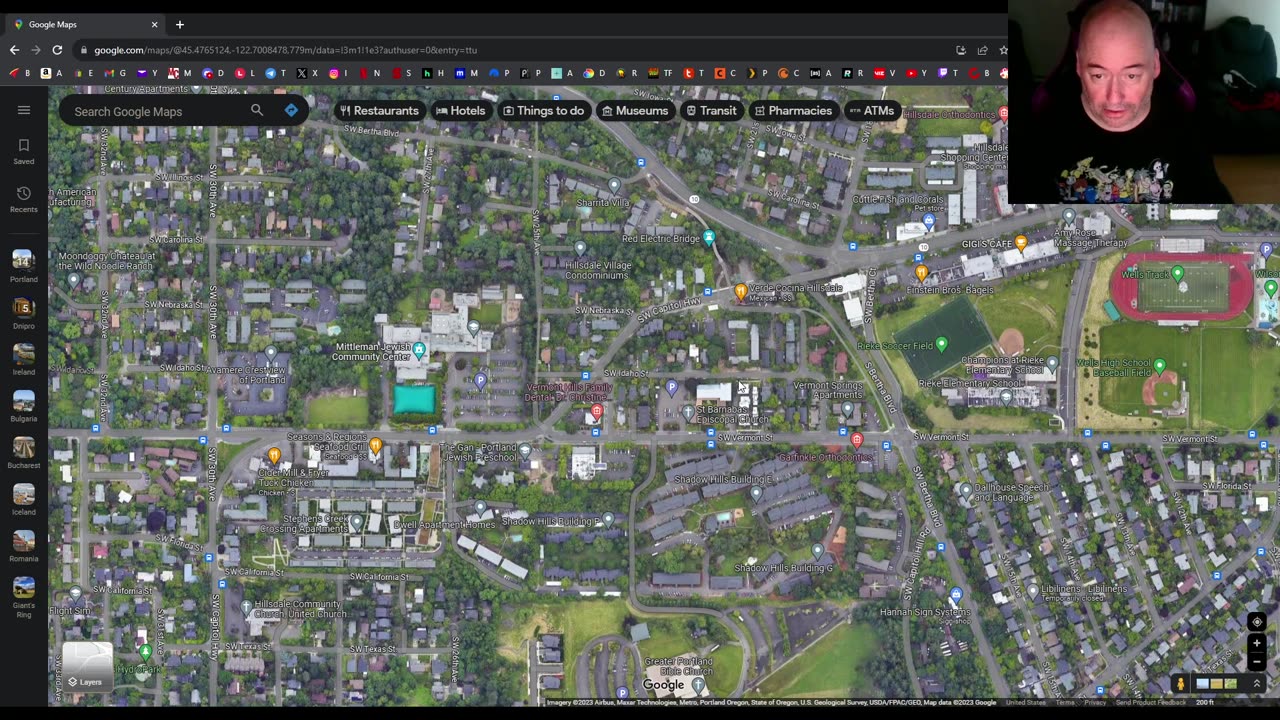1280x720 pixels.
Task: Select the Google Maps browser tab
Action: [85, 24]
